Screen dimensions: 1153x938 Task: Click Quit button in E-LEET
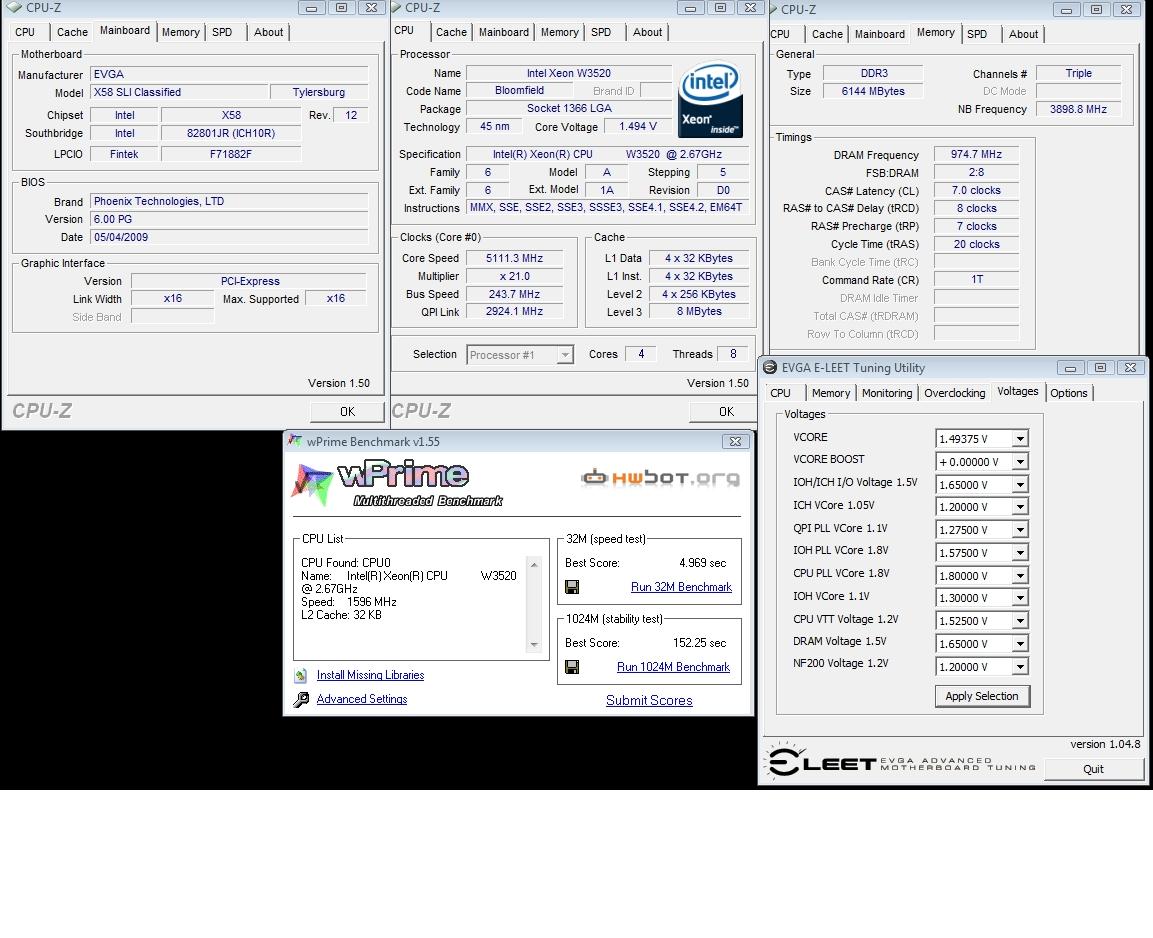pos(1093,769)
